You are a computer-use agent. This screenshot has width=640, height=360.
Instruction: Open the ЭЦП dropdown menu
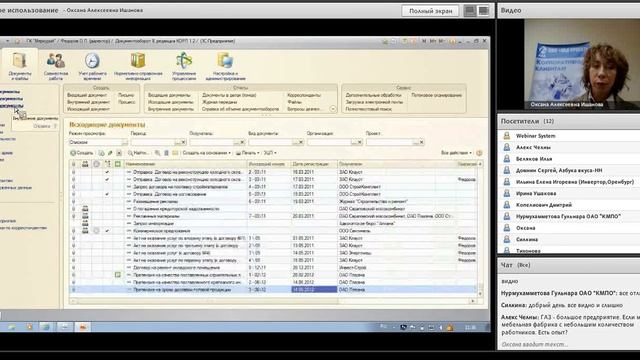270,153
